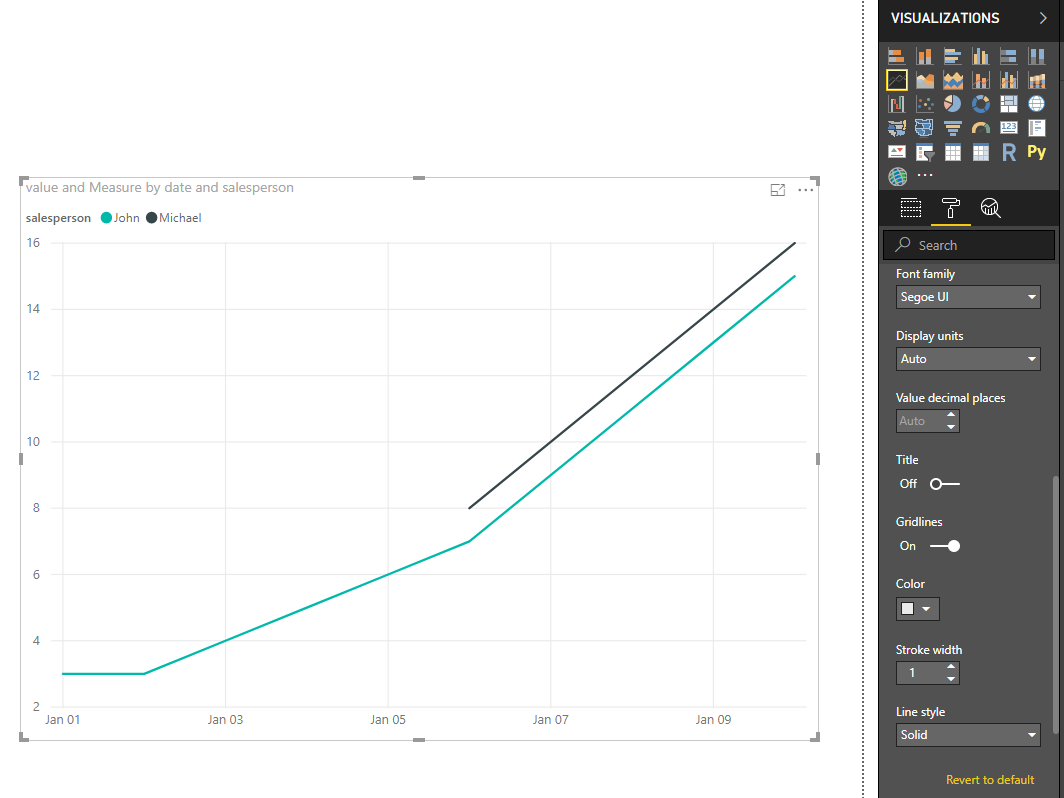Open the gridline Color picker
This screenshot has height=798, width=1064.
[917, 609]
